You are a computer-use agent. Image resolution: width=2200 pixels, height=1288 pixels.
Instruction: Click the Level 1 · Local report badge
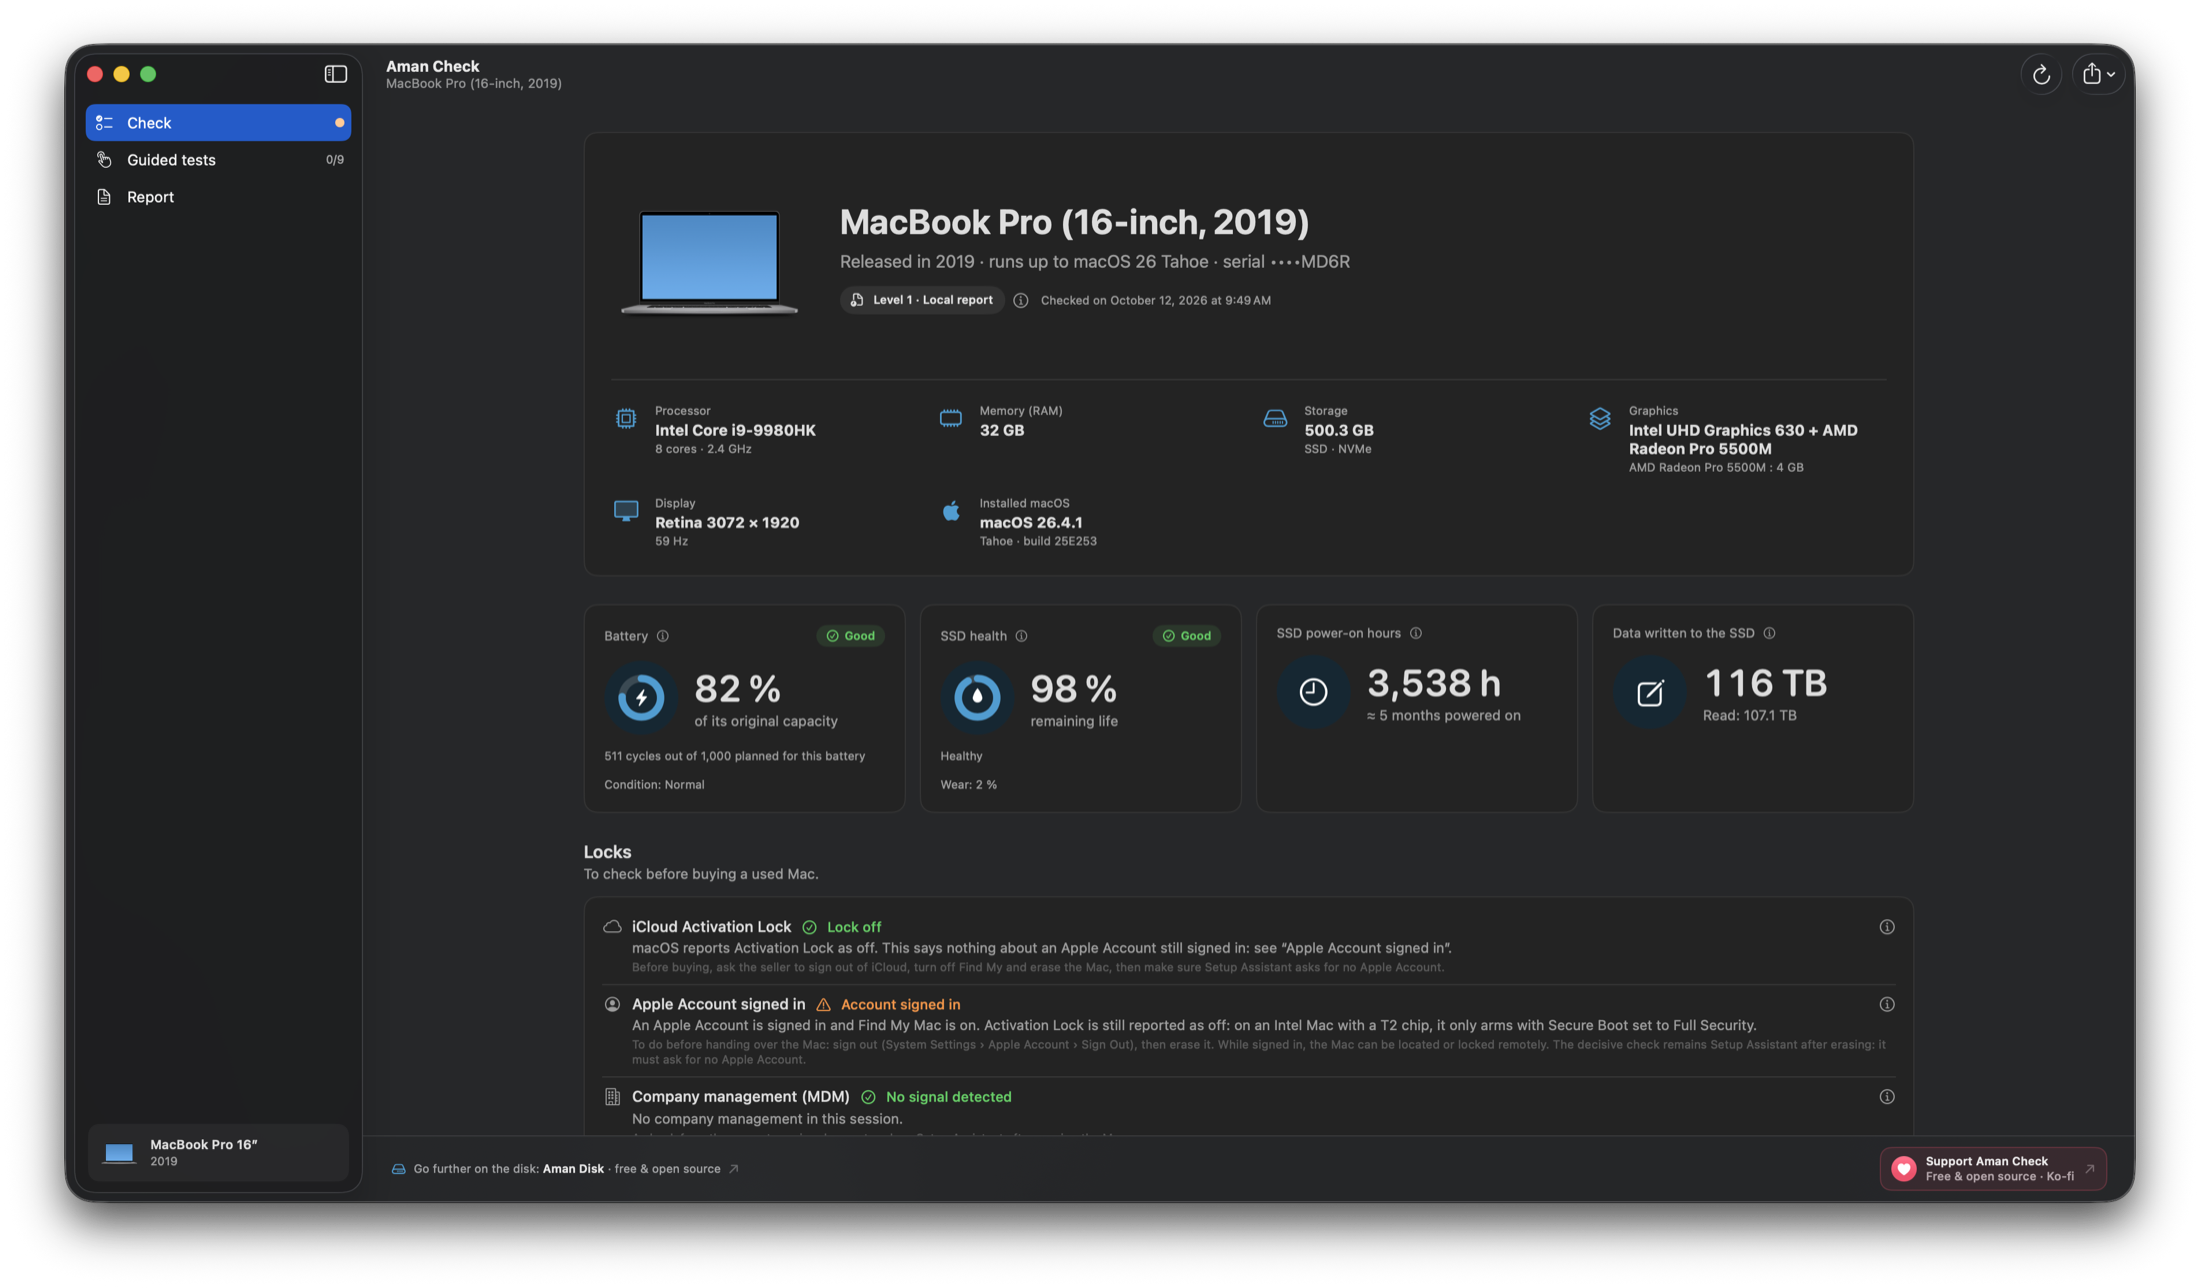(922, 300)
